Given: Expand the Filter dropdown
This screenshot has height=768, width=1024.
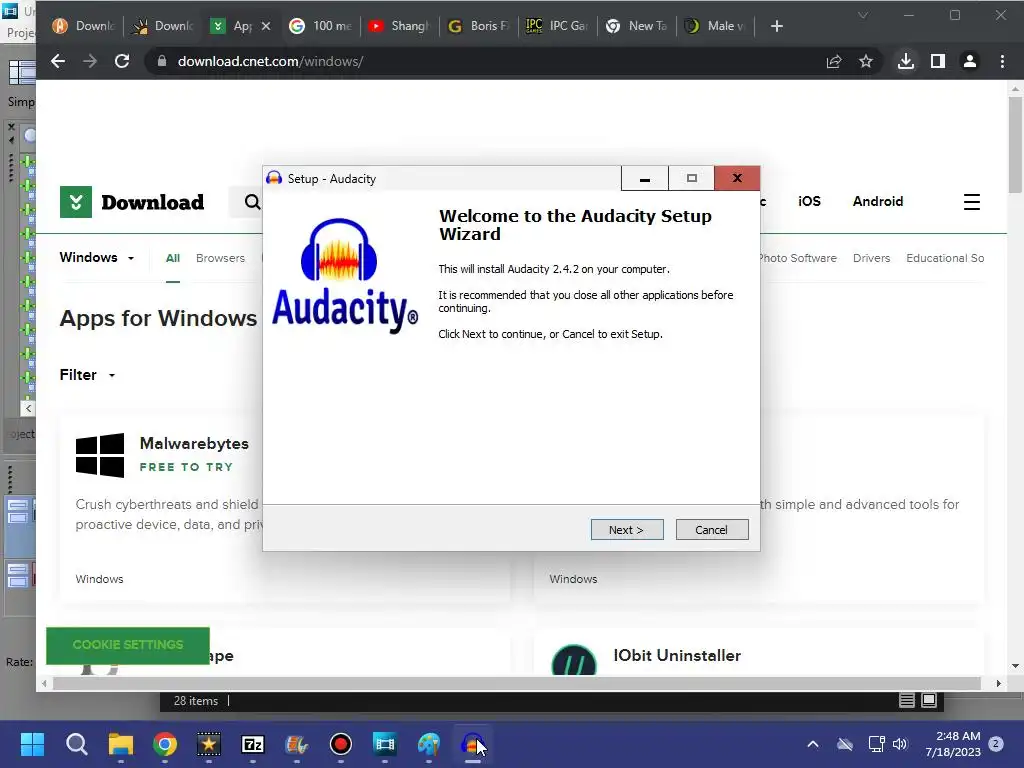Looking at the screenshot, I should 88,375.
